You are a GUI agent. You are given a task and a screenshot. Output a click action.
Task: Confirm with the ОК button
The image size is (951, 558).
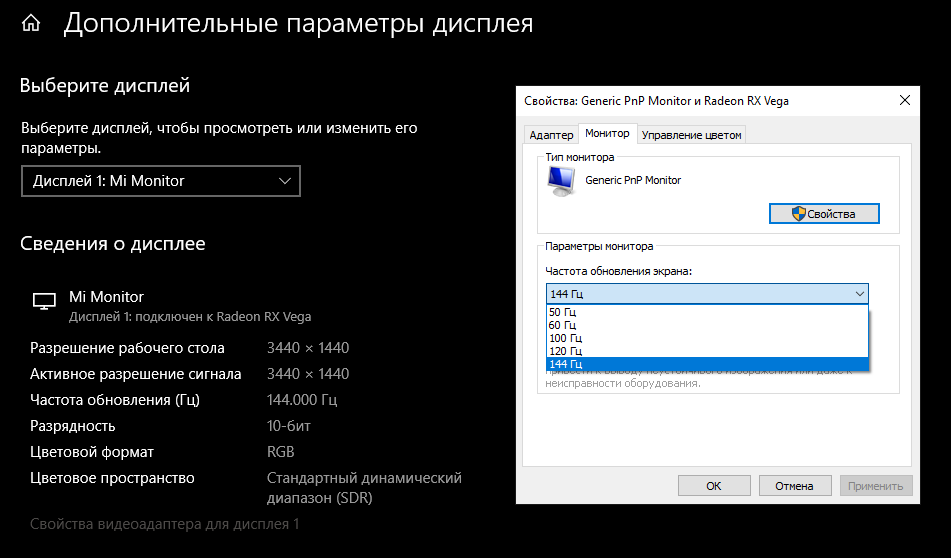(714, 485)
